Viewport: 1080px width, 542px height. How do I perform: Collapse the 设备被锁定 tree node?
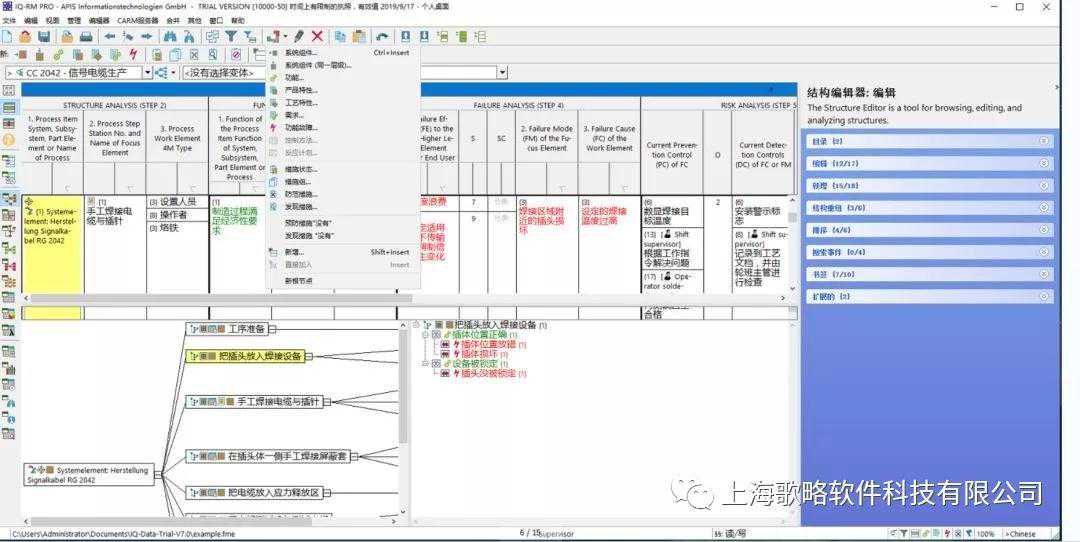coord(424,364)
